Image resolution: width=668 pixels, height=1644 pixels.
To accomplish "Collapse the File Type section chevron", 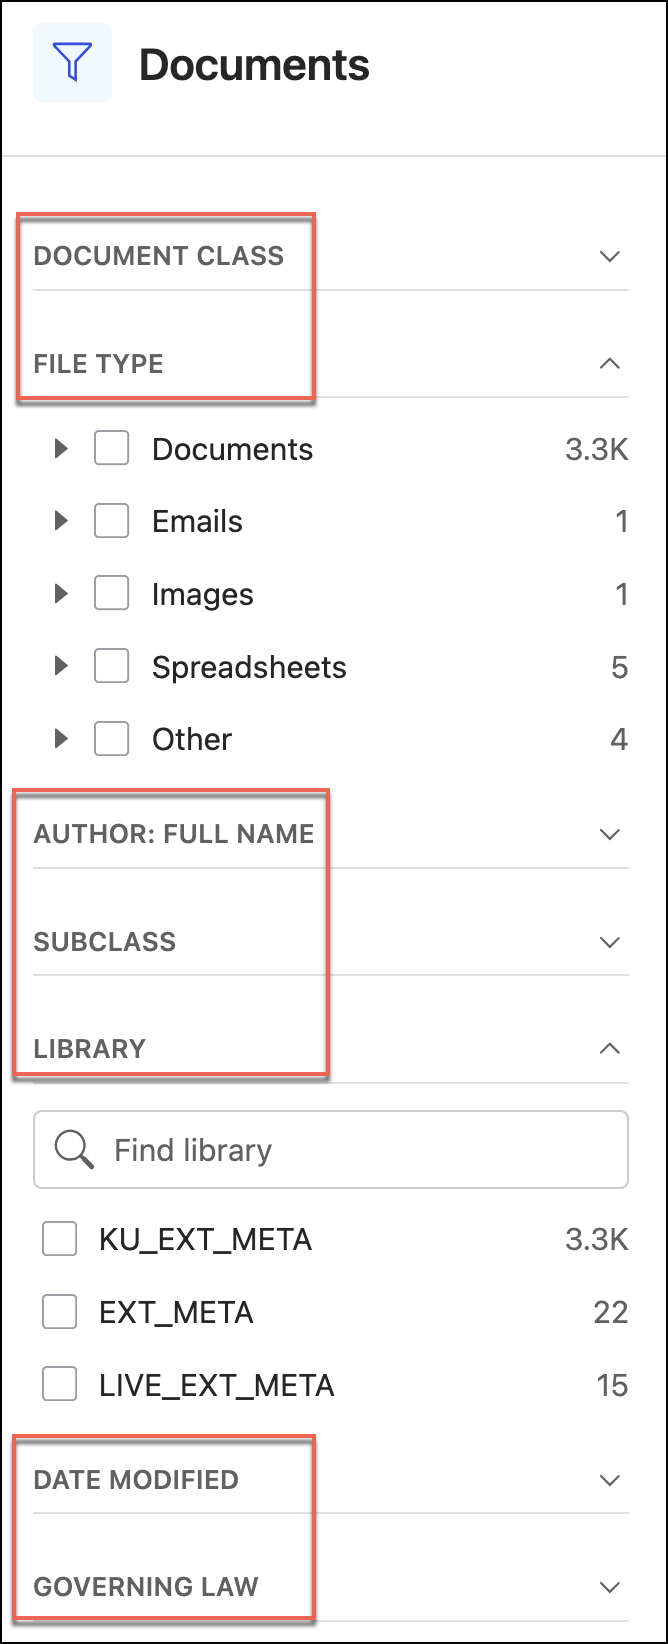I will click(609, 363).
